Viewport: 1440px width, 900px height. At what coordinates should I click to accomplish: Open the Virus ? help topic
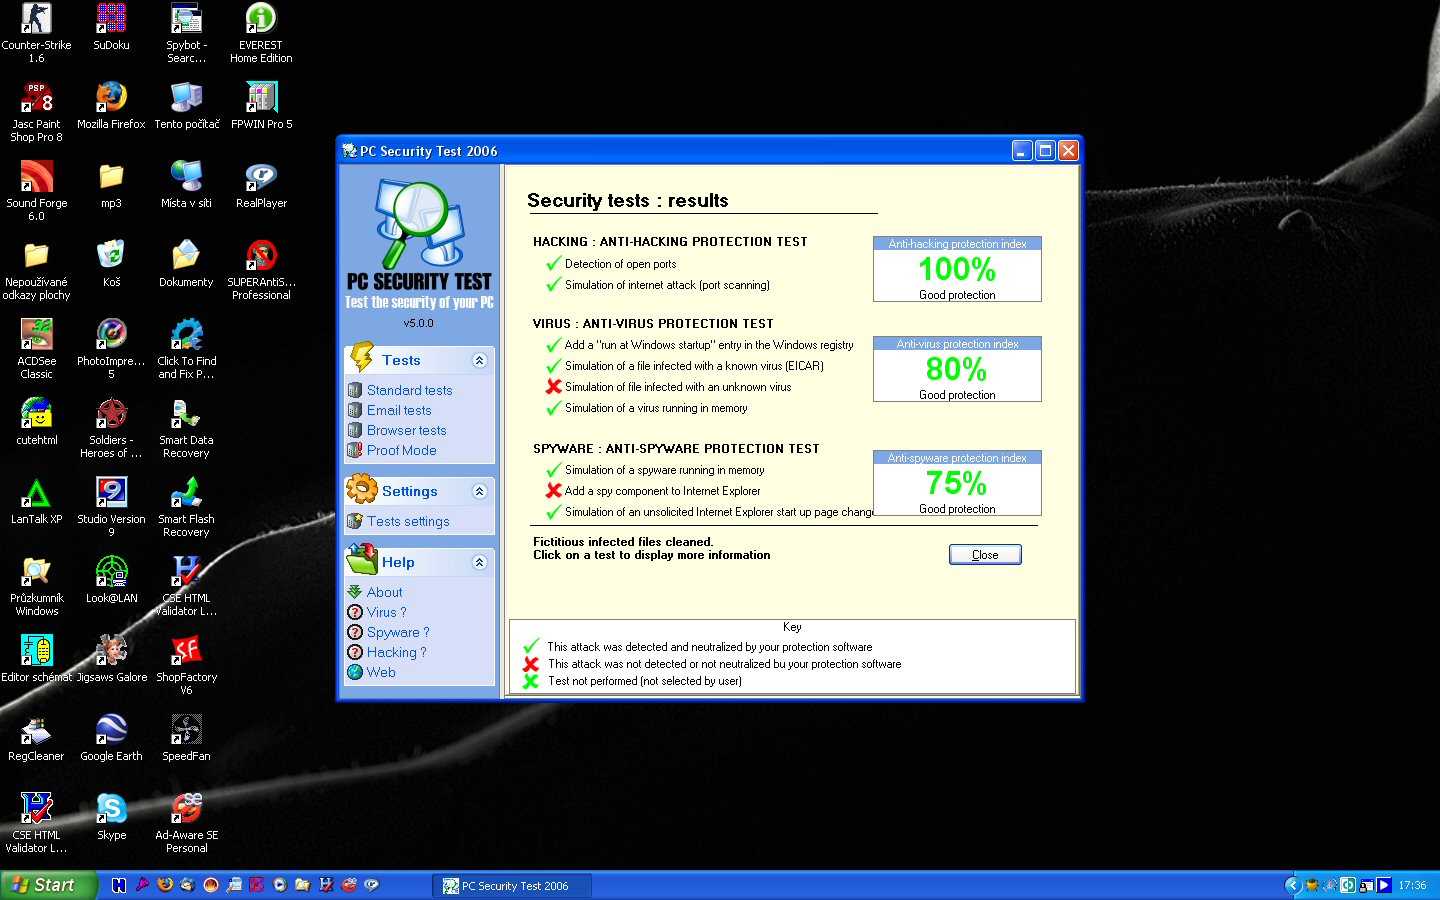coord(386,612)
